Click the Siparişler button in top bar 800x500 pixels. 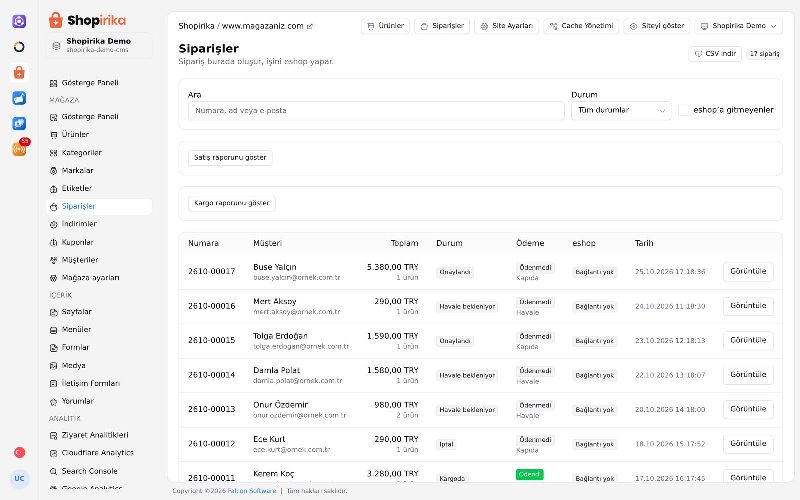(442, 26)
